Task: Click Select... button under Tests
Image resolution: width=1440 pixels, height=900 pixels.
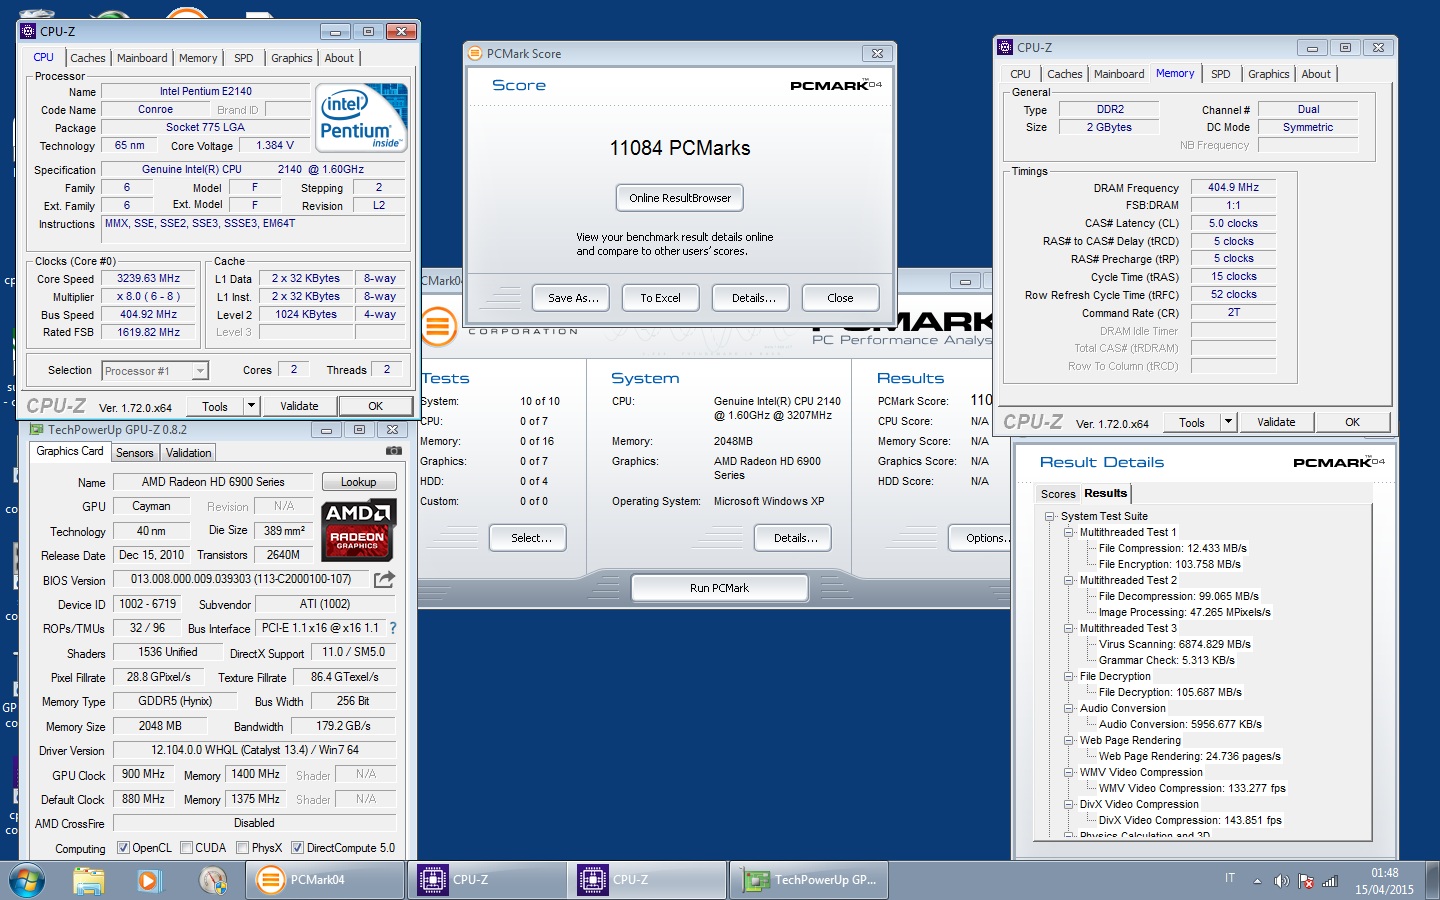Action: point(528,538)
